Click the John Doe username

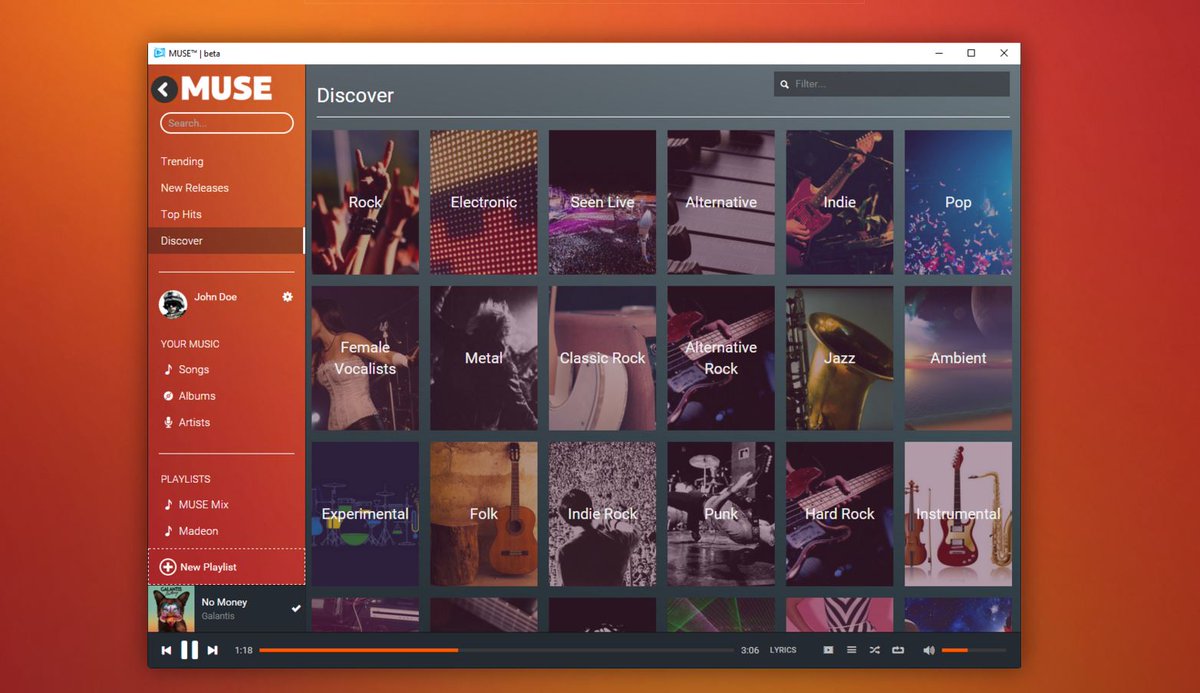[215, 297]
